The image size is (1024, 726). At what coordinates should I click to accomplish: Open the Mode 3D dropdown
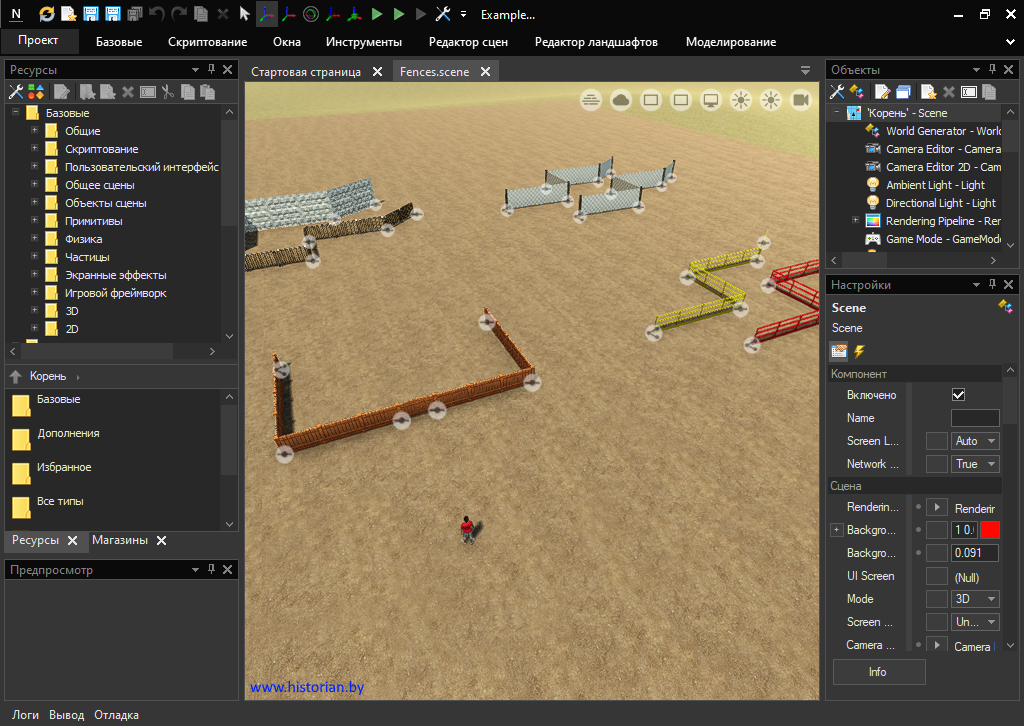(975, 599)
